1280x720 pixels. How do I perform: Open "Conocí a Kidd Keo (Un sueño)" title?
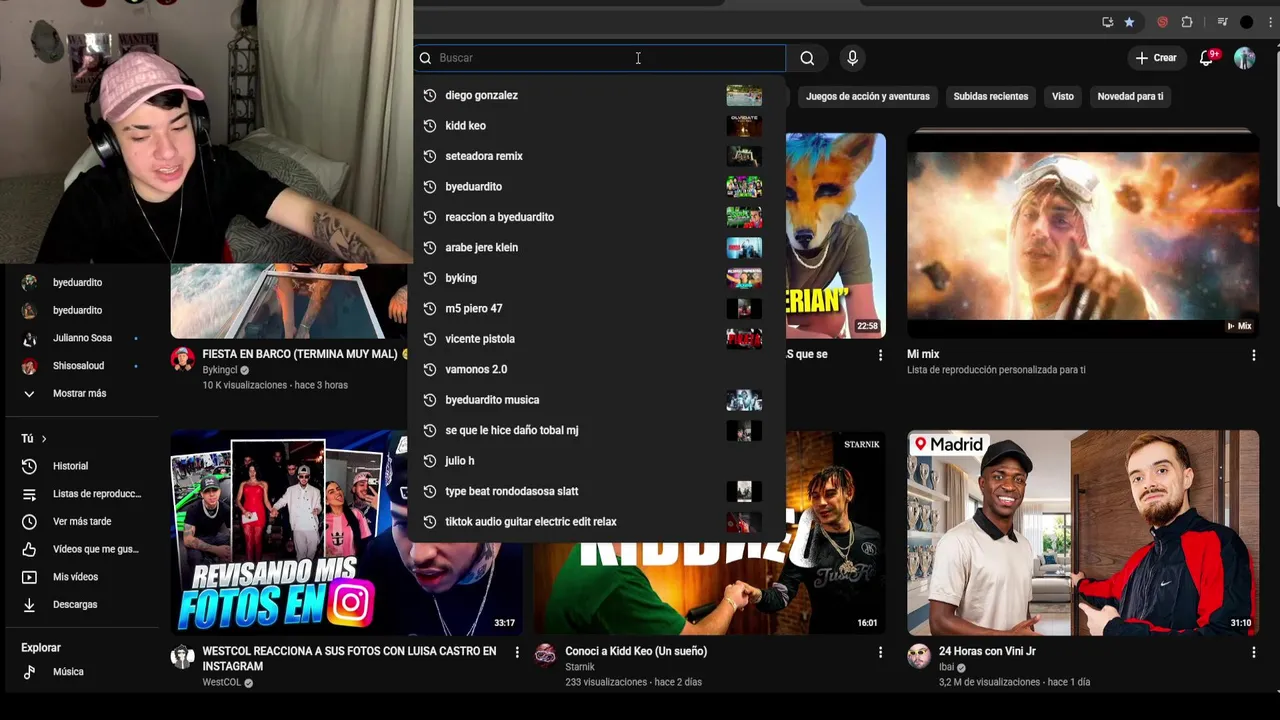tap(636, 651)
